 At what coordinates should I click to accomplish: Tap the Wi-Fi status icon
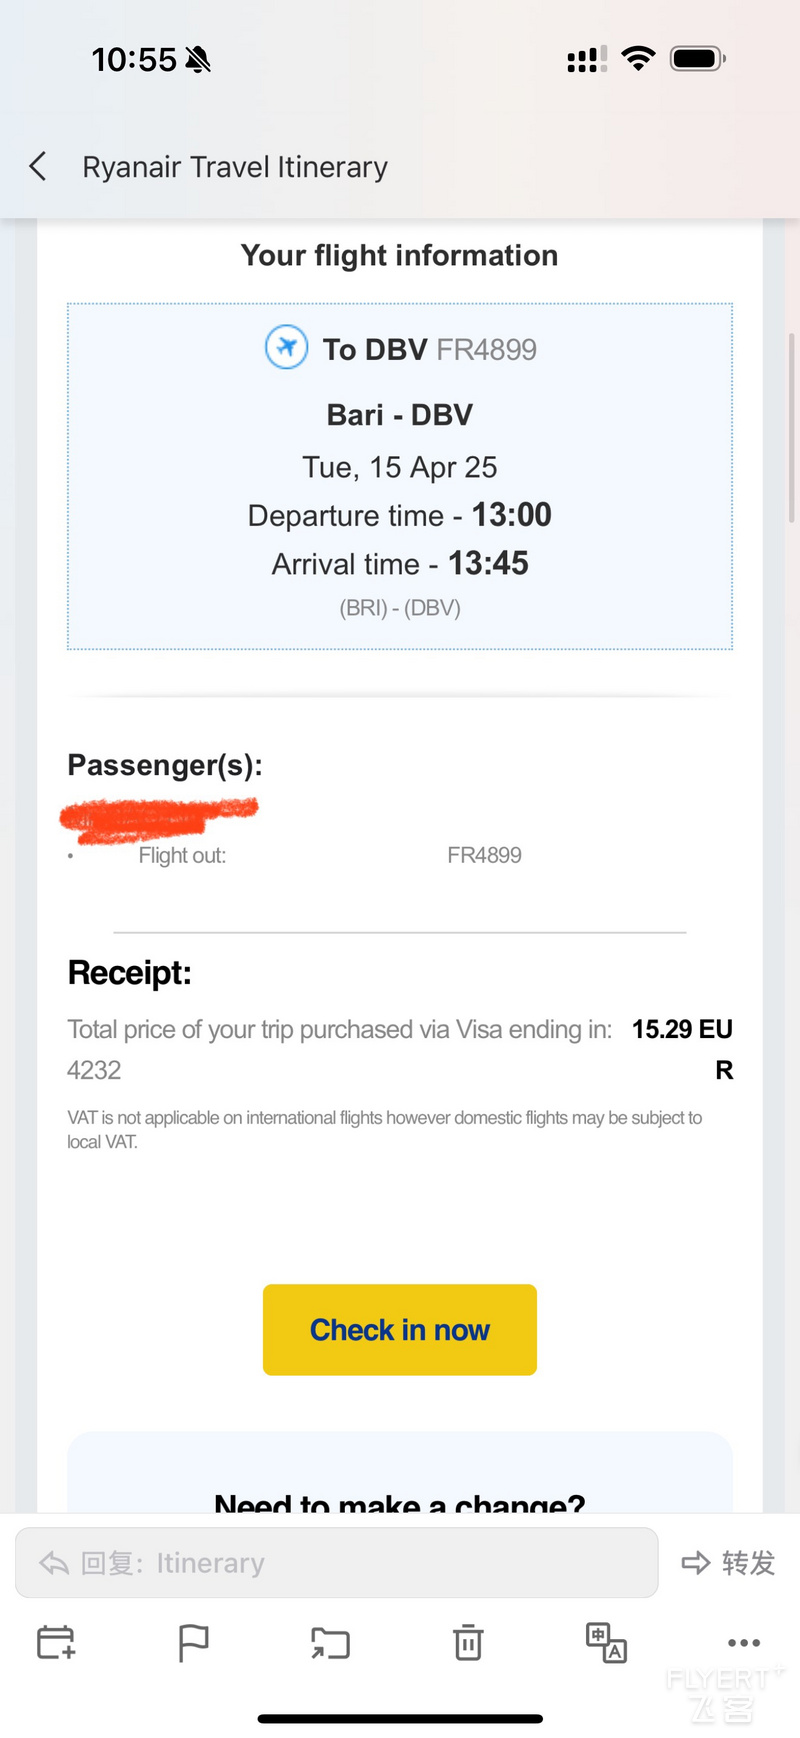[x=638, y=59]
